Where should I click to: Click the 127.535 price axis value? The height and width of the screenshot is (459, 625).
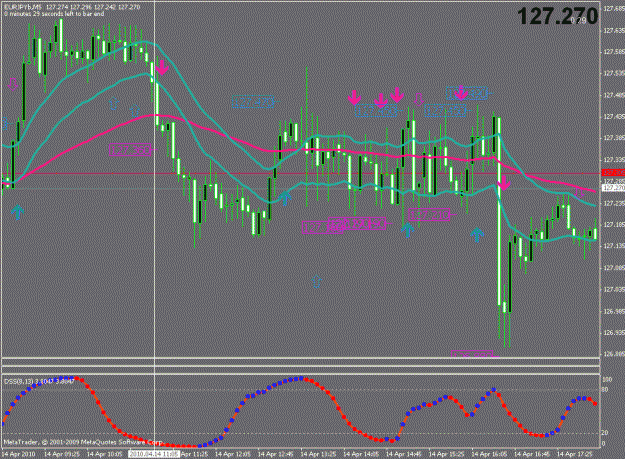(x=614, y=73)
